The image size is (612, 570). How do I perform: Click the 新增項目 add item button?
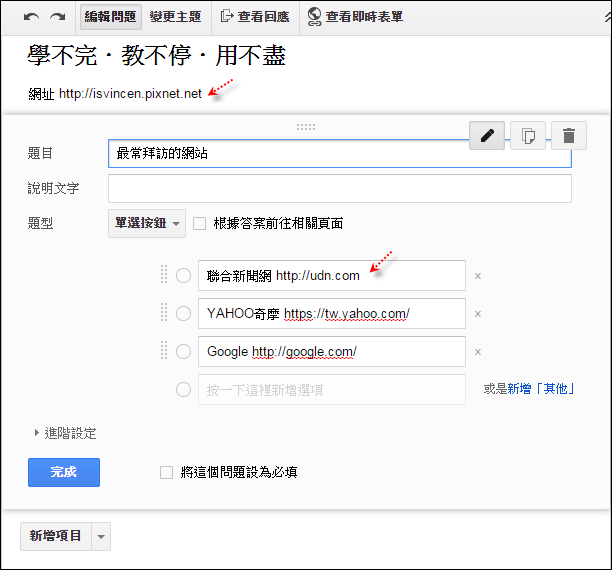pos(55,536)
